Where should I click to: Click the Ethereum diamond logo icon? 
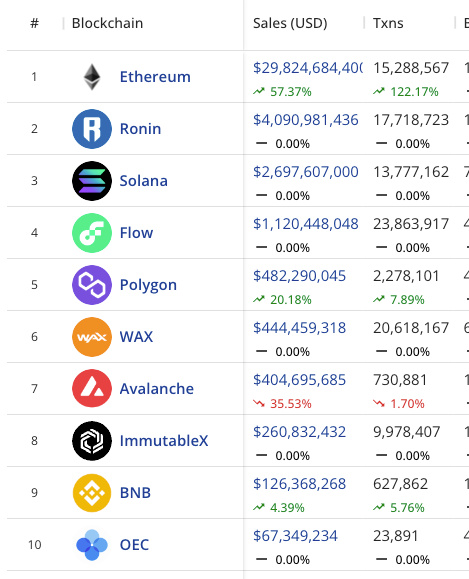coord(92,77)
